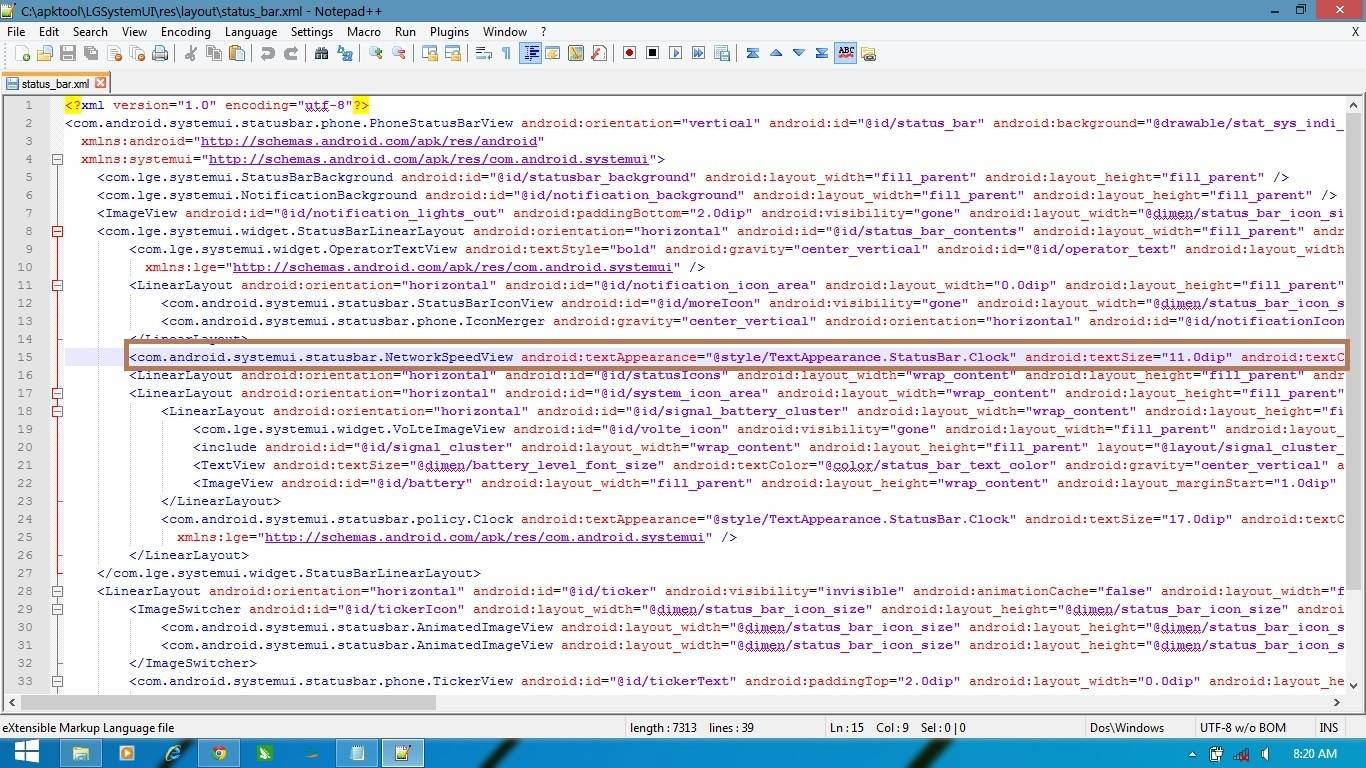1366x768 pixels.
Task: Select the status_bar.xml tab
Action: (x=54, y=84)
